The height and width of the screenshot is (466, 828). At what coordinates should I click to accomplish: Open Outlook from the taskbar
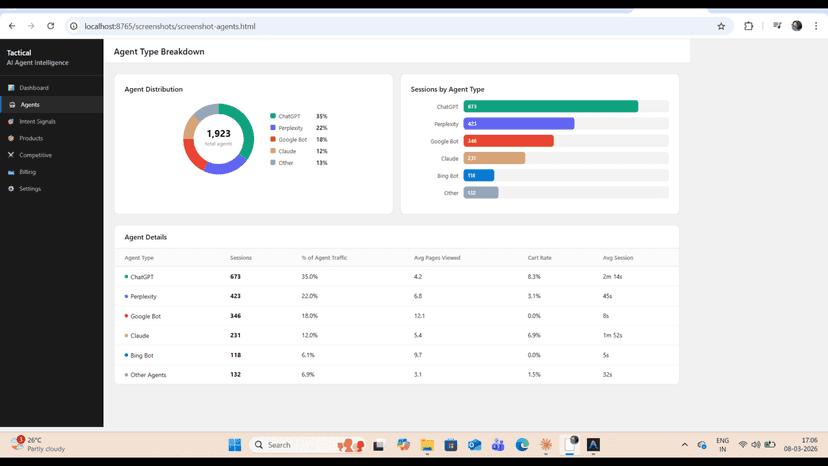click(x=474, y=445)
